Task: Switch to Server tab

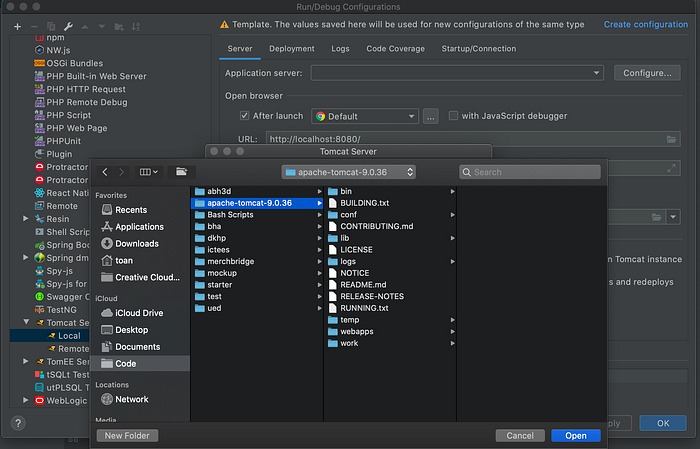Action: (240, 49)
